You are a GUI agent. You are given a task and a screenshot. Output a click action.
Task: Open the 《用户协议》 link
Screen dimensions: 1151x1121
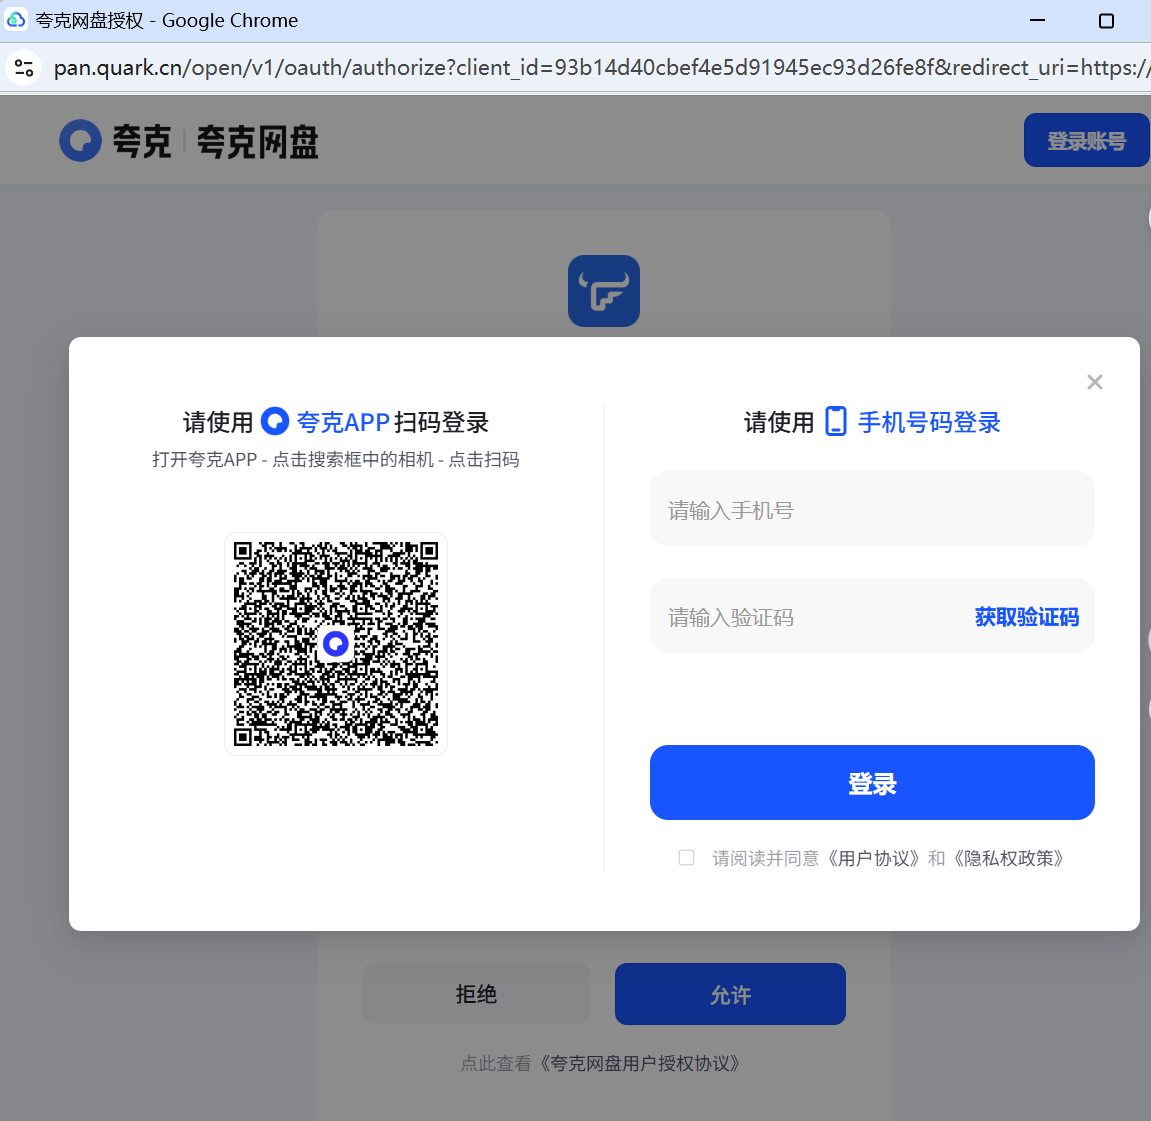click(x=873, y=858)
